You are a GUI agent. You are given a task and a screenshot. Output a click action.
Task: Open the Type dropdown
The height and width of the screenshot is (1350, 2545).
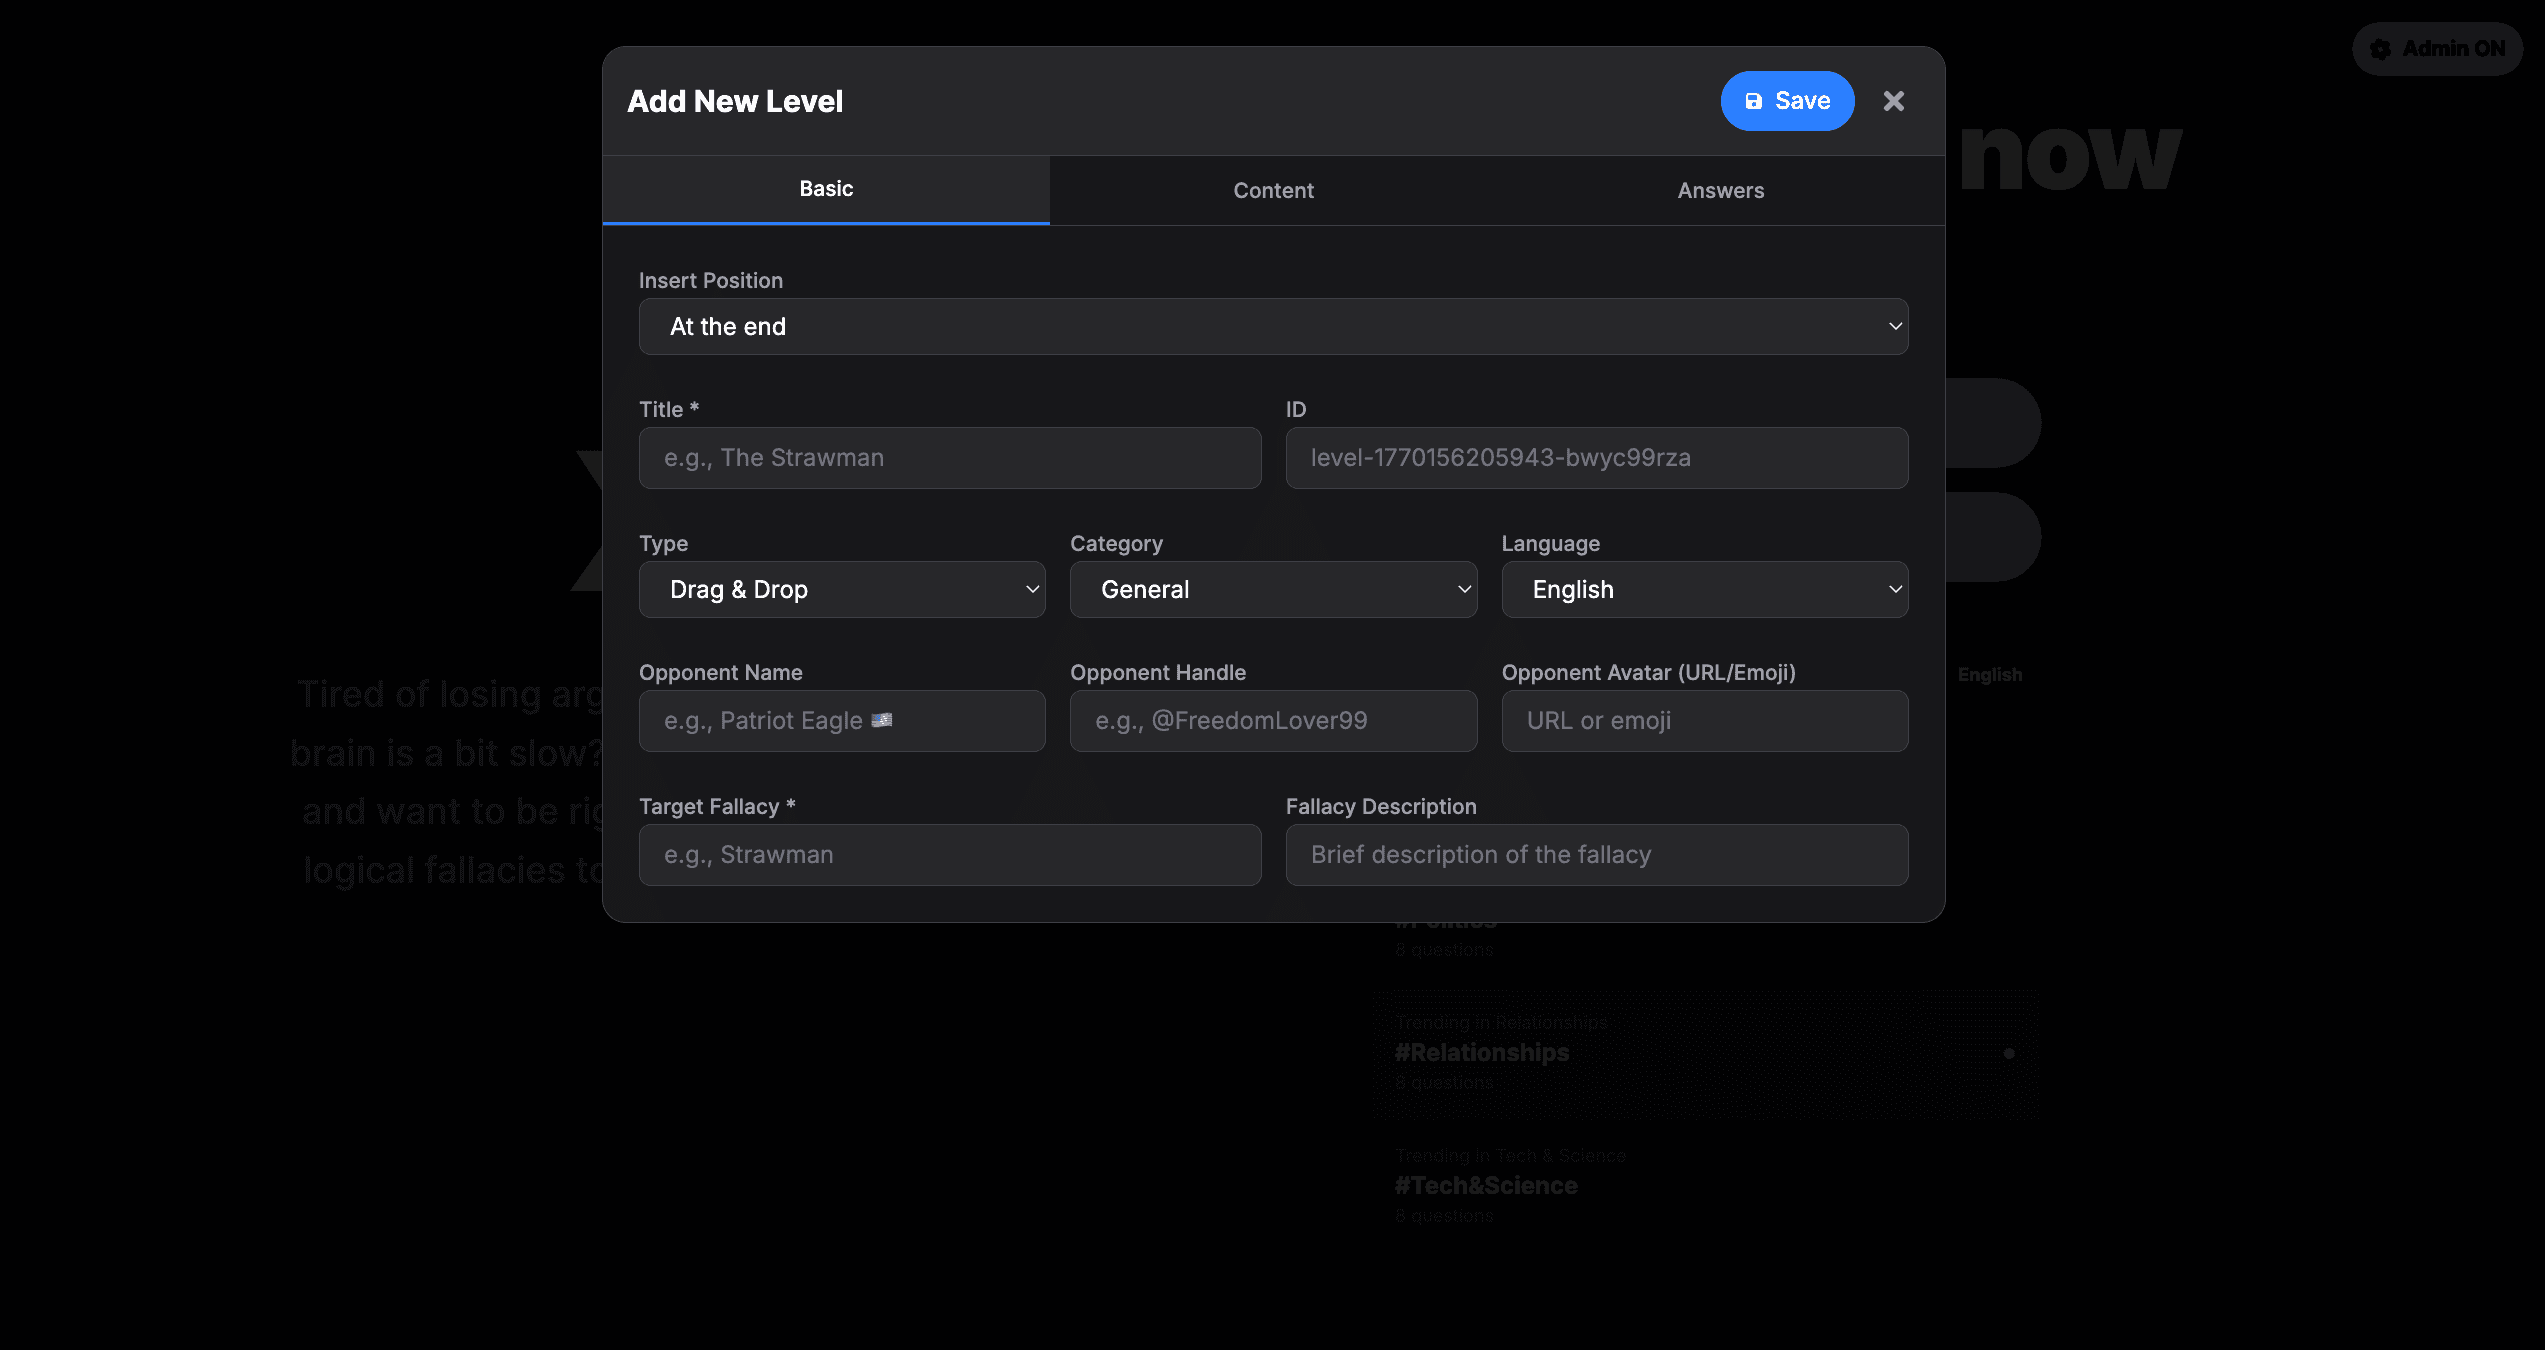pyautogui.click(x=842, y=590)
